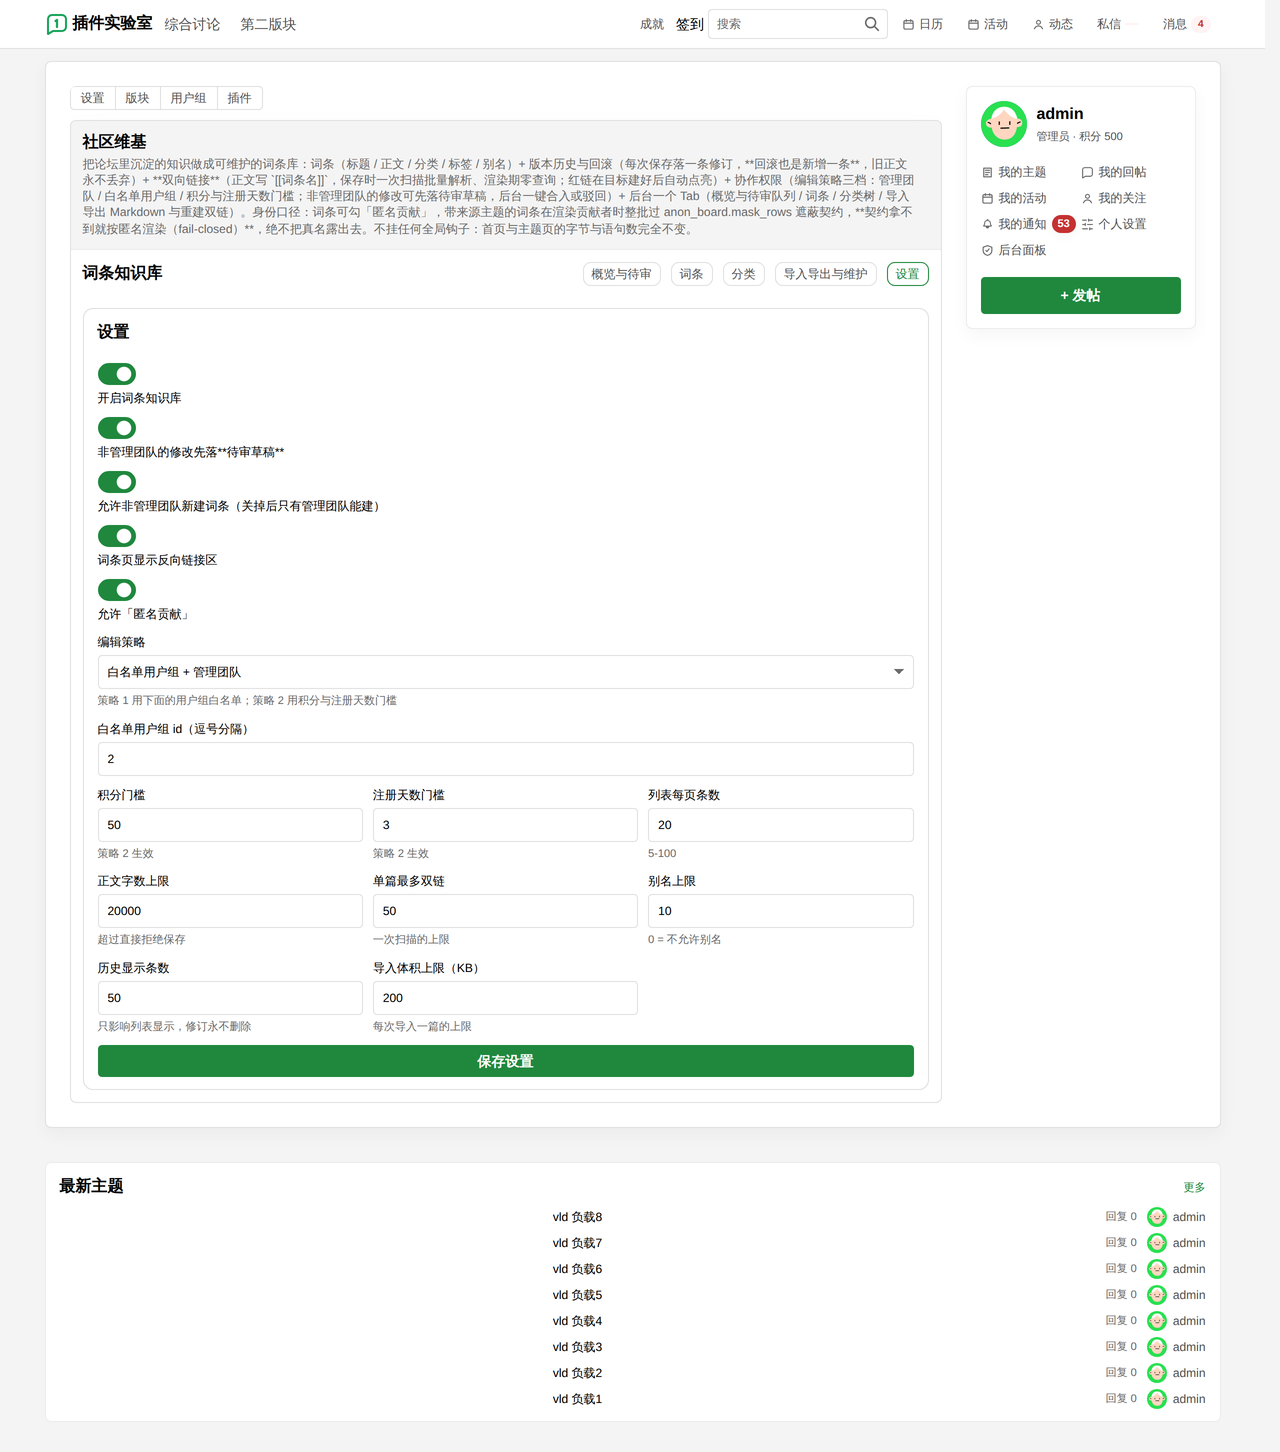The height and width of the screenshot is (1452, 1280).
Task: Toggle the 非管理团队的修改先落待审草稿 switch
Action: point(117,428)
